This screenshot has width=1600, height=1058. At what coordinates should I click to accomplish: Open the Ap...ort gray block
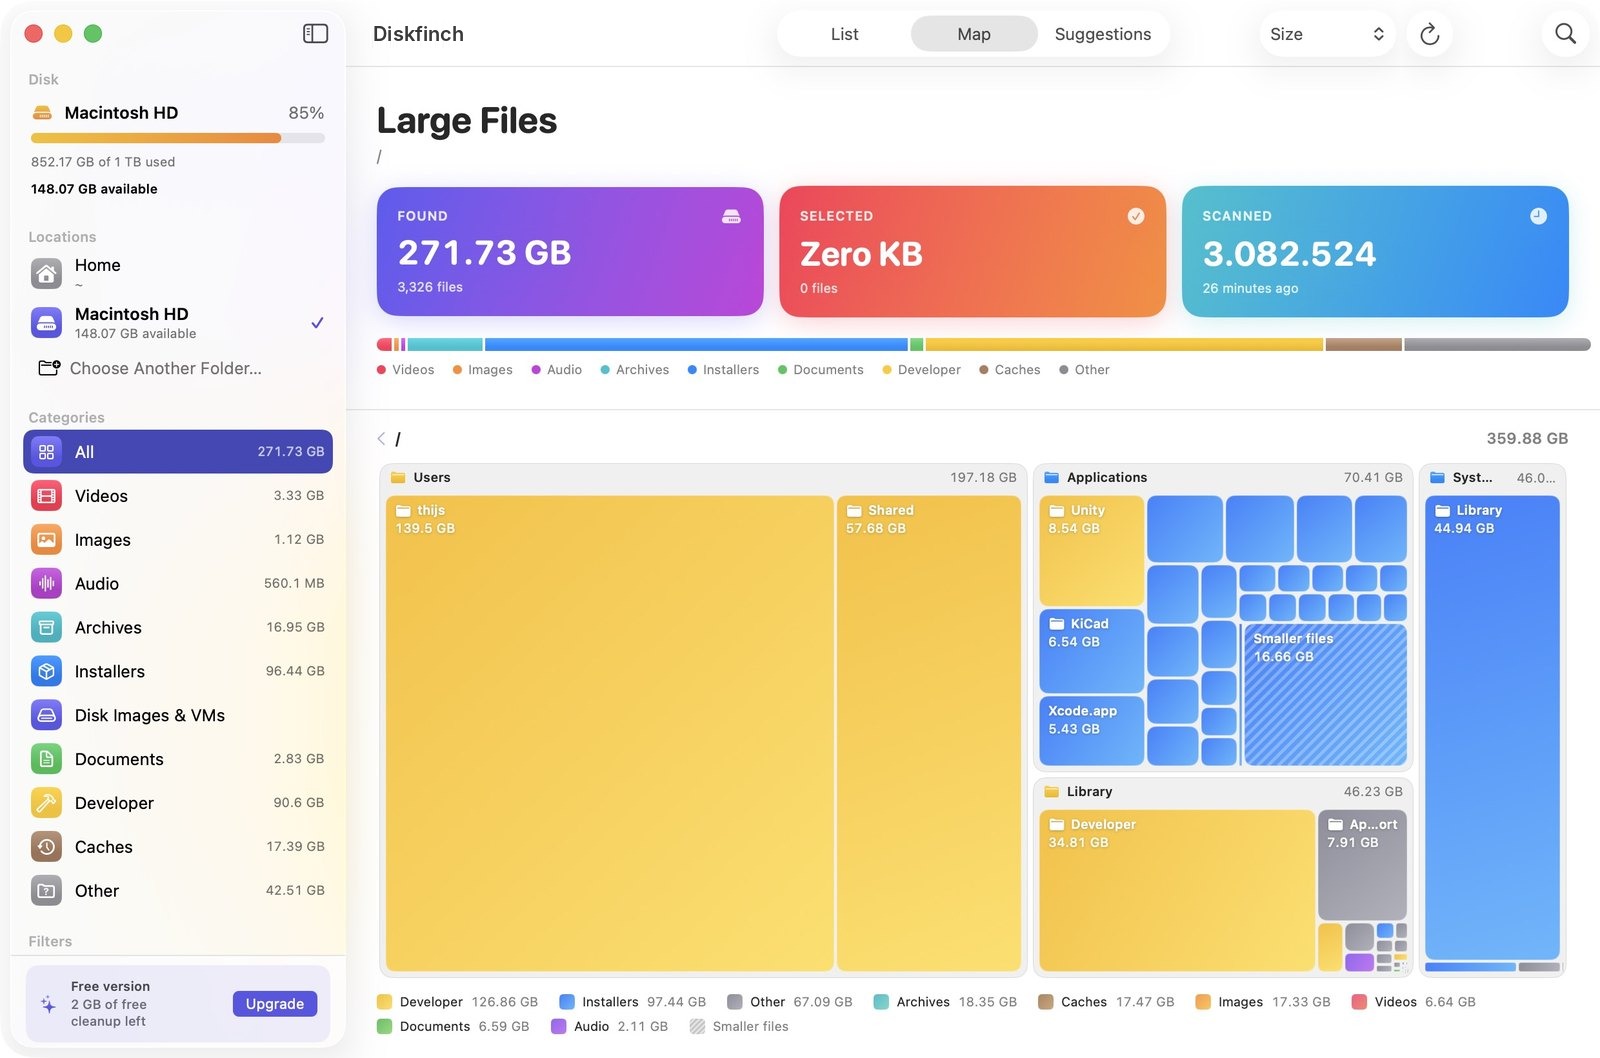tap(1362, 865)
